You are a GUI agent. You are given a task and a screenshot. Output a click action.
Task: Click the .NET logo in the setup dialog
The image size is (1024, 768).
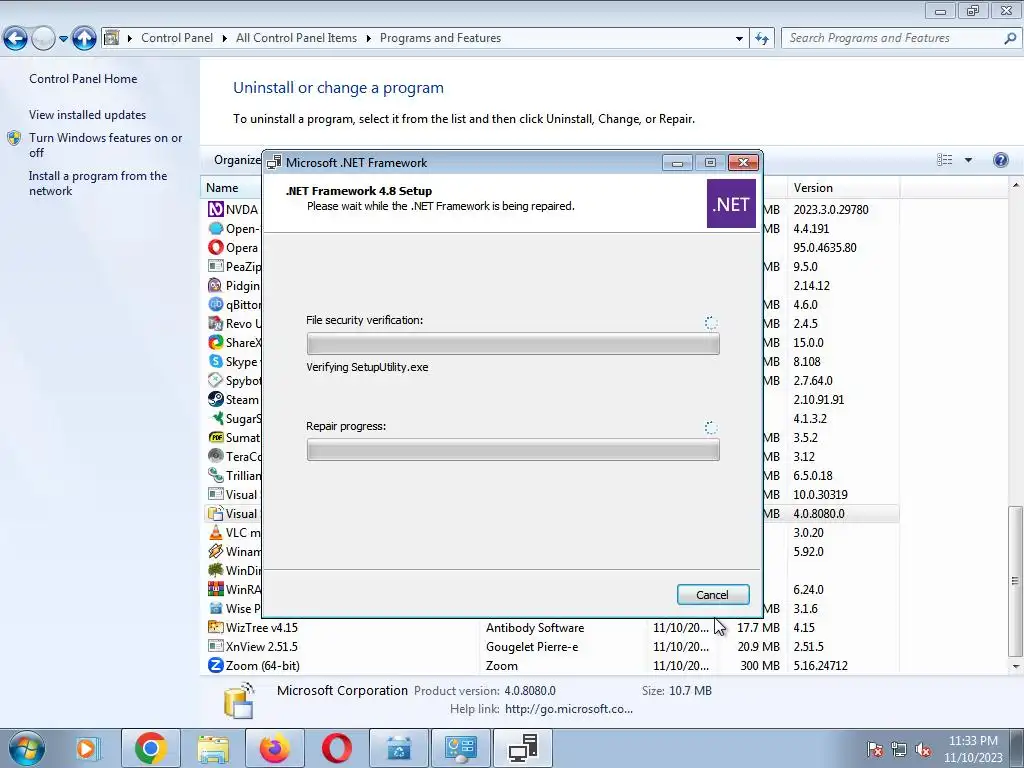tap(731, 204)
